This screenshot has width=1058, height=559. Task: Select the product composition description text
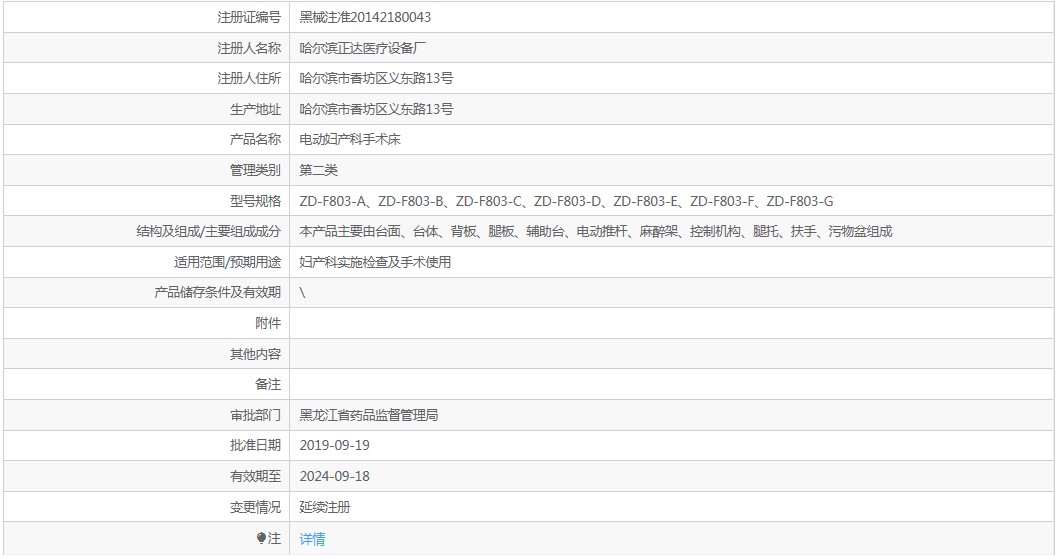596,232
